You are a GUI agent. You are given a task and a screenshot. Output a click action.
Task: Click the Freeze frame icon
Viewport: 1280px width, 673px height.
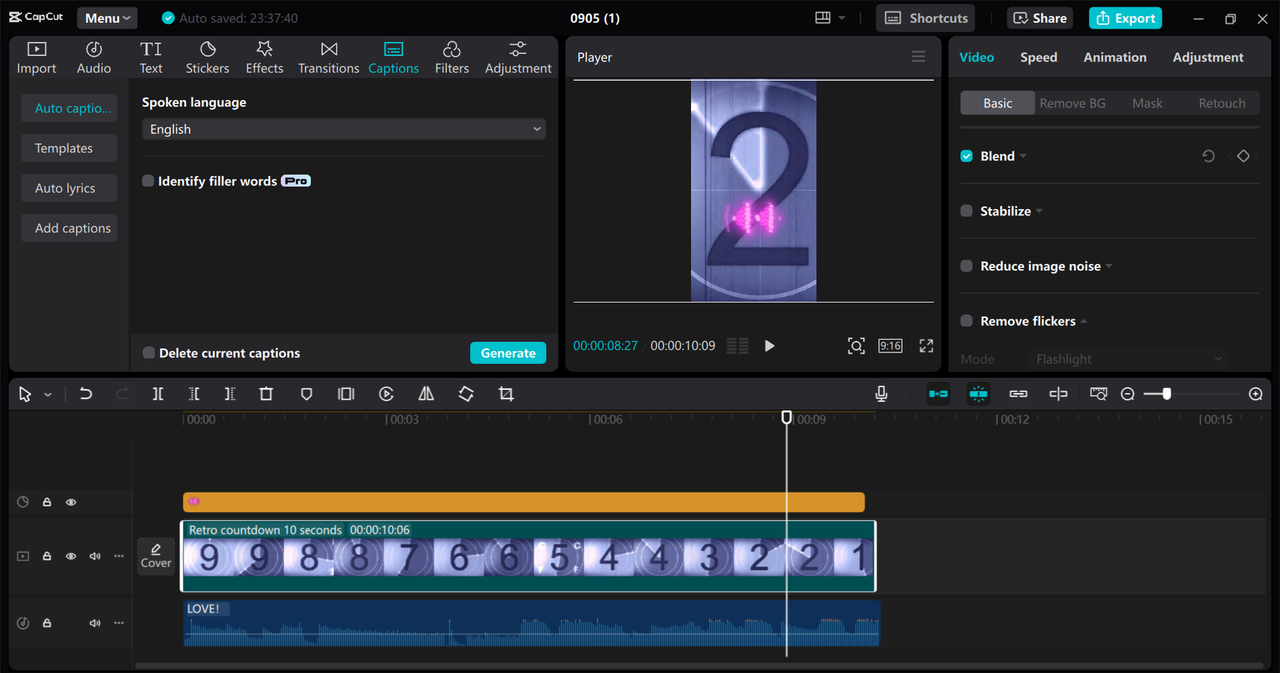coord(346,394)
